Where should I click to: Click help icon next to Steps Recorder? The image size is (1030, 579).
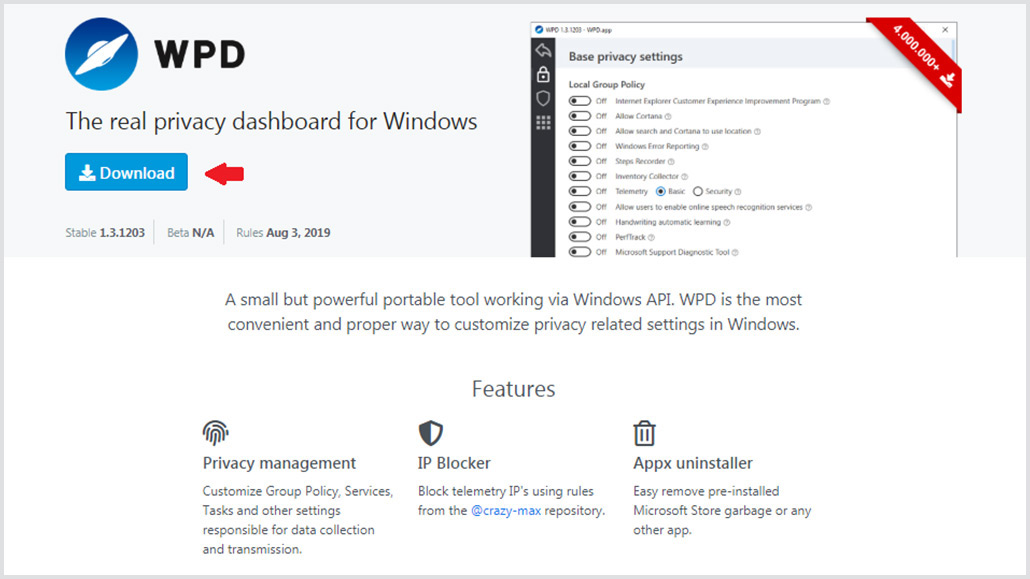[x=671, y=162]
